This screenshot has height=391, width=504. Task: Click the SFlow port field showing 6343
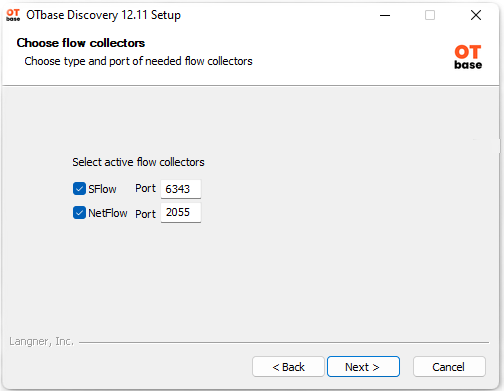tap(181, 189)
